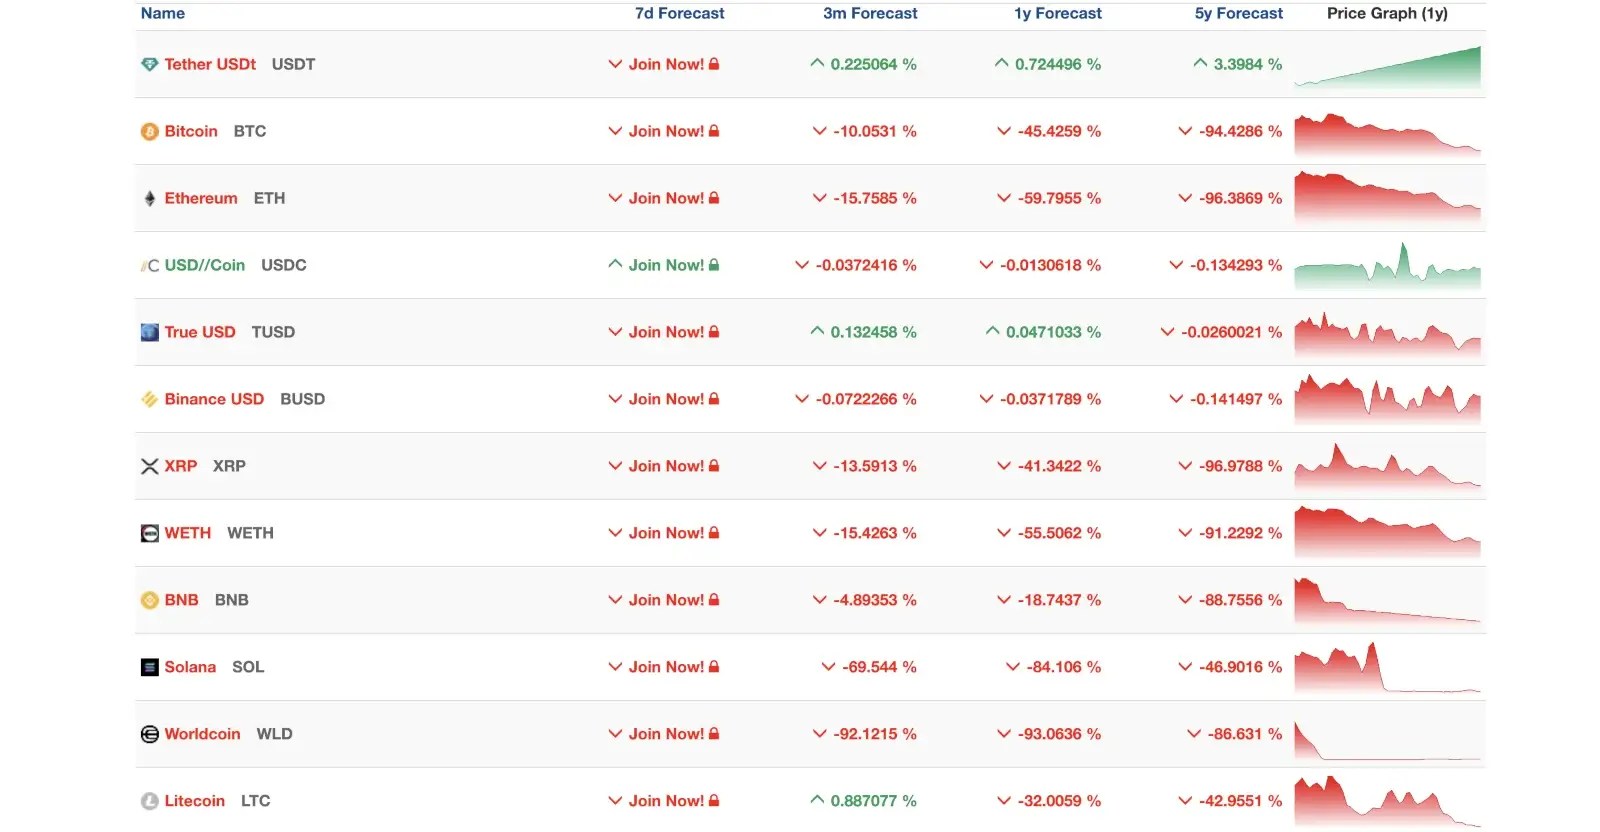Viewport: 1600px width, 832px height.
Task: Click the Tether USDt coin logo icon
Action: (x=150, y=64)
